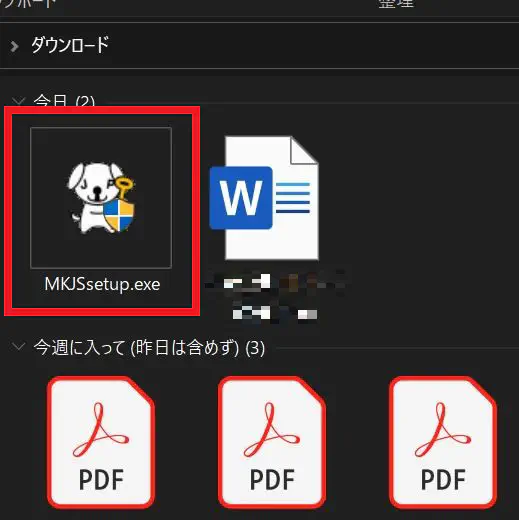Viewport: 519px width, 520px height.
Task: Select the MKJSsetup.exe dog installer icon
Action: pos(101,198)
